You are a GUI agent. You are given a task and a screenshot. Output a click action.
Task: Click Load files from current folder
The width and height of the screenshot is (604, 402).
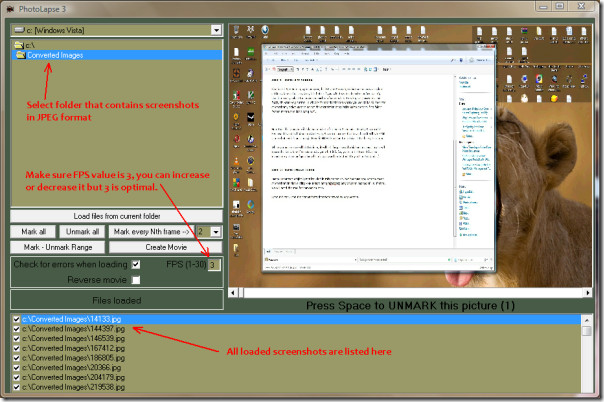(116, 216)
